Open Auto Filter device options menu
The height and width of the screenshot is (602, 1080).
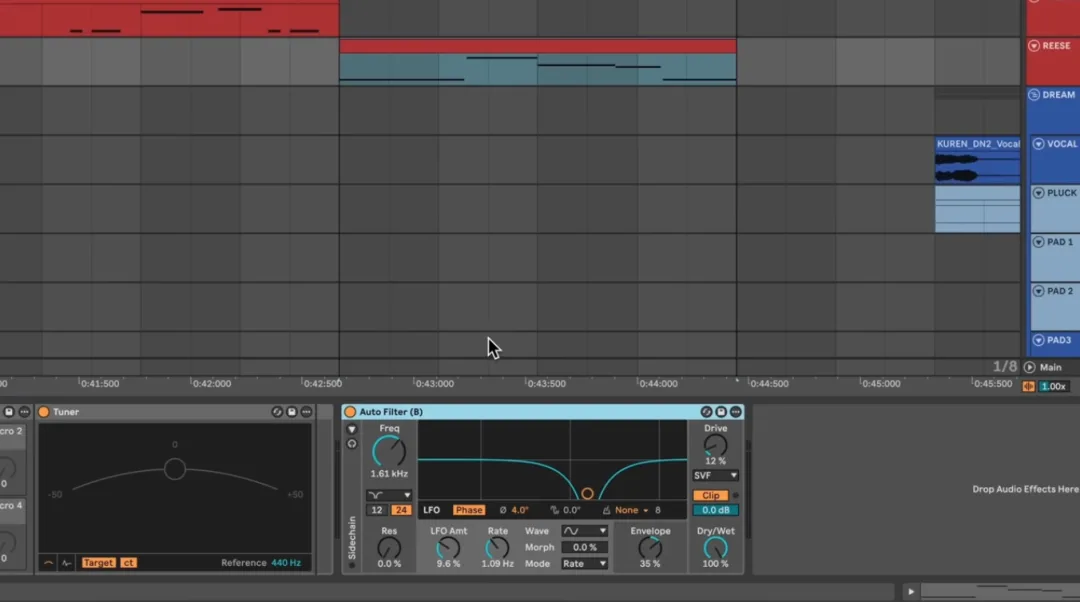[x=736, y=412]
